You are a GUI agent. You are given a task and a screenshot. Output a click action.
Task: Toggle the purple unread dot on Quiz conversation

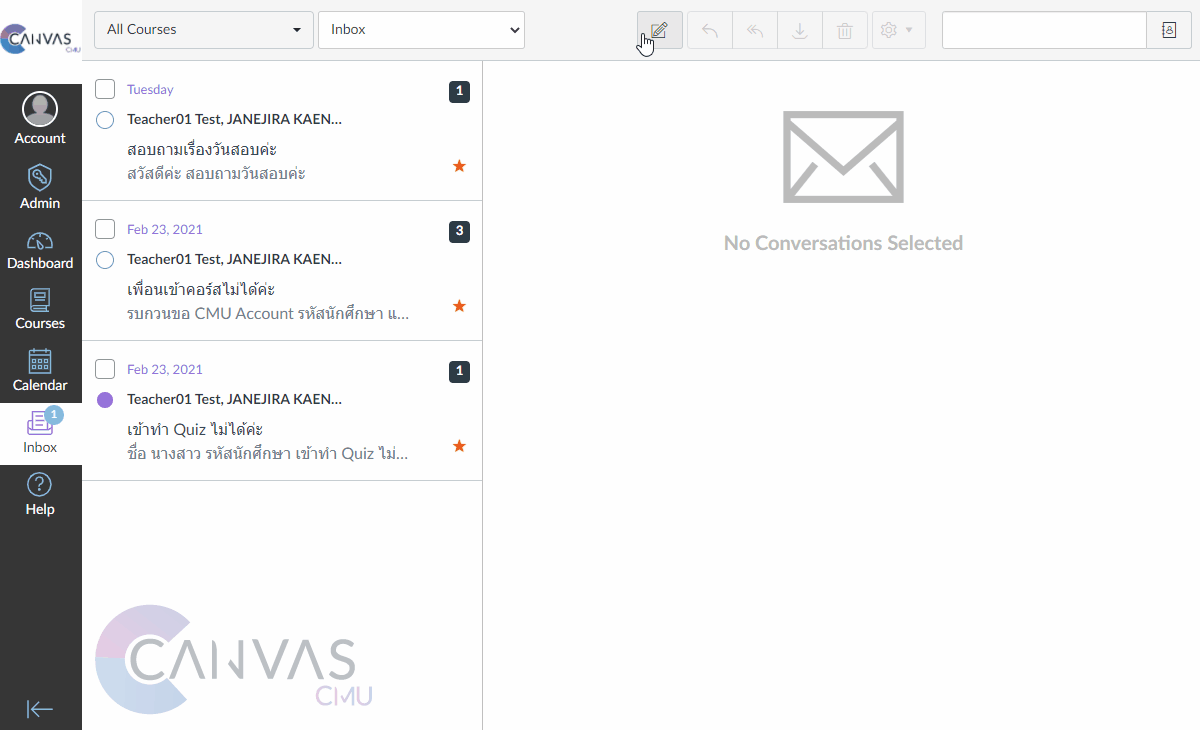105,400
